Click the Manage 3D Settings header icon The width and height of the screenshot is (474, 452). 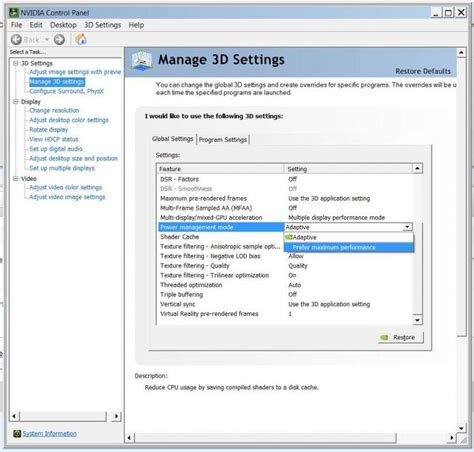[141, 61]
